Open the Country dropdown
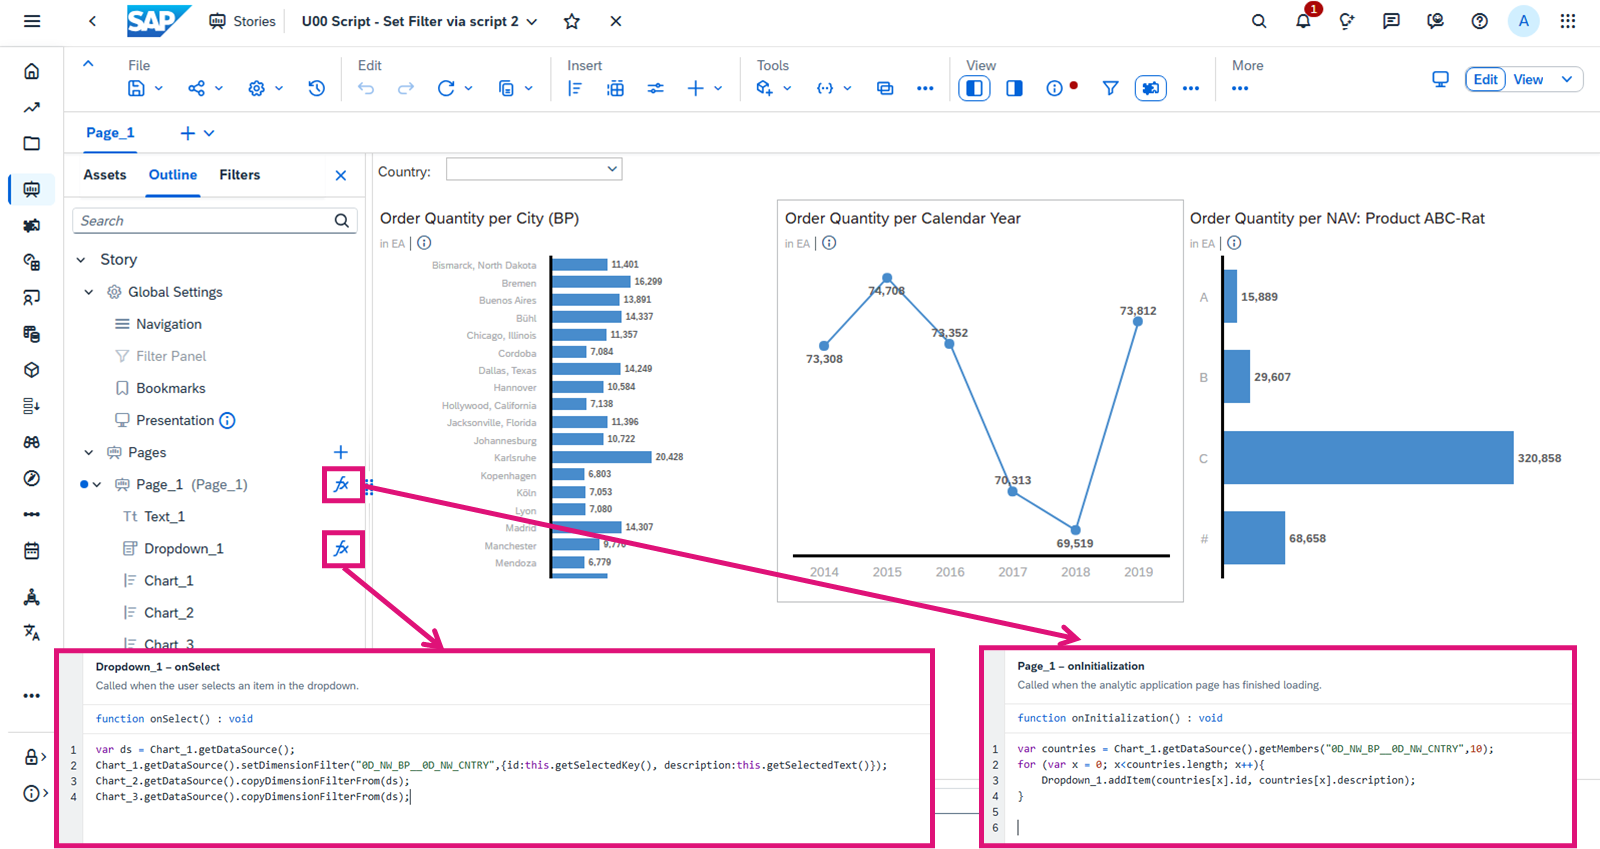The height and width of the screenshot is (849, 1600). click(534, 169)
